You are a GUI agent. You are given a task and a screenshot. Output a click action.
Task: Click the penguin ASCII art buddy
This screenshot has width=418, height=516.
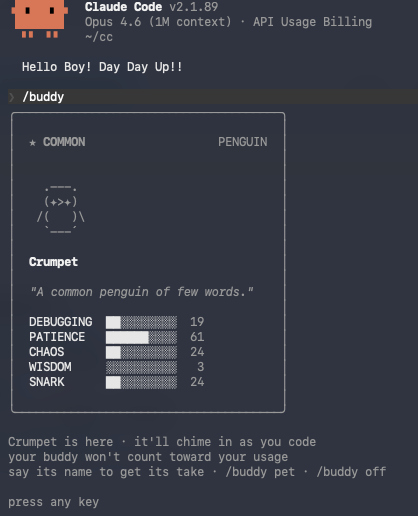[61, 210]
